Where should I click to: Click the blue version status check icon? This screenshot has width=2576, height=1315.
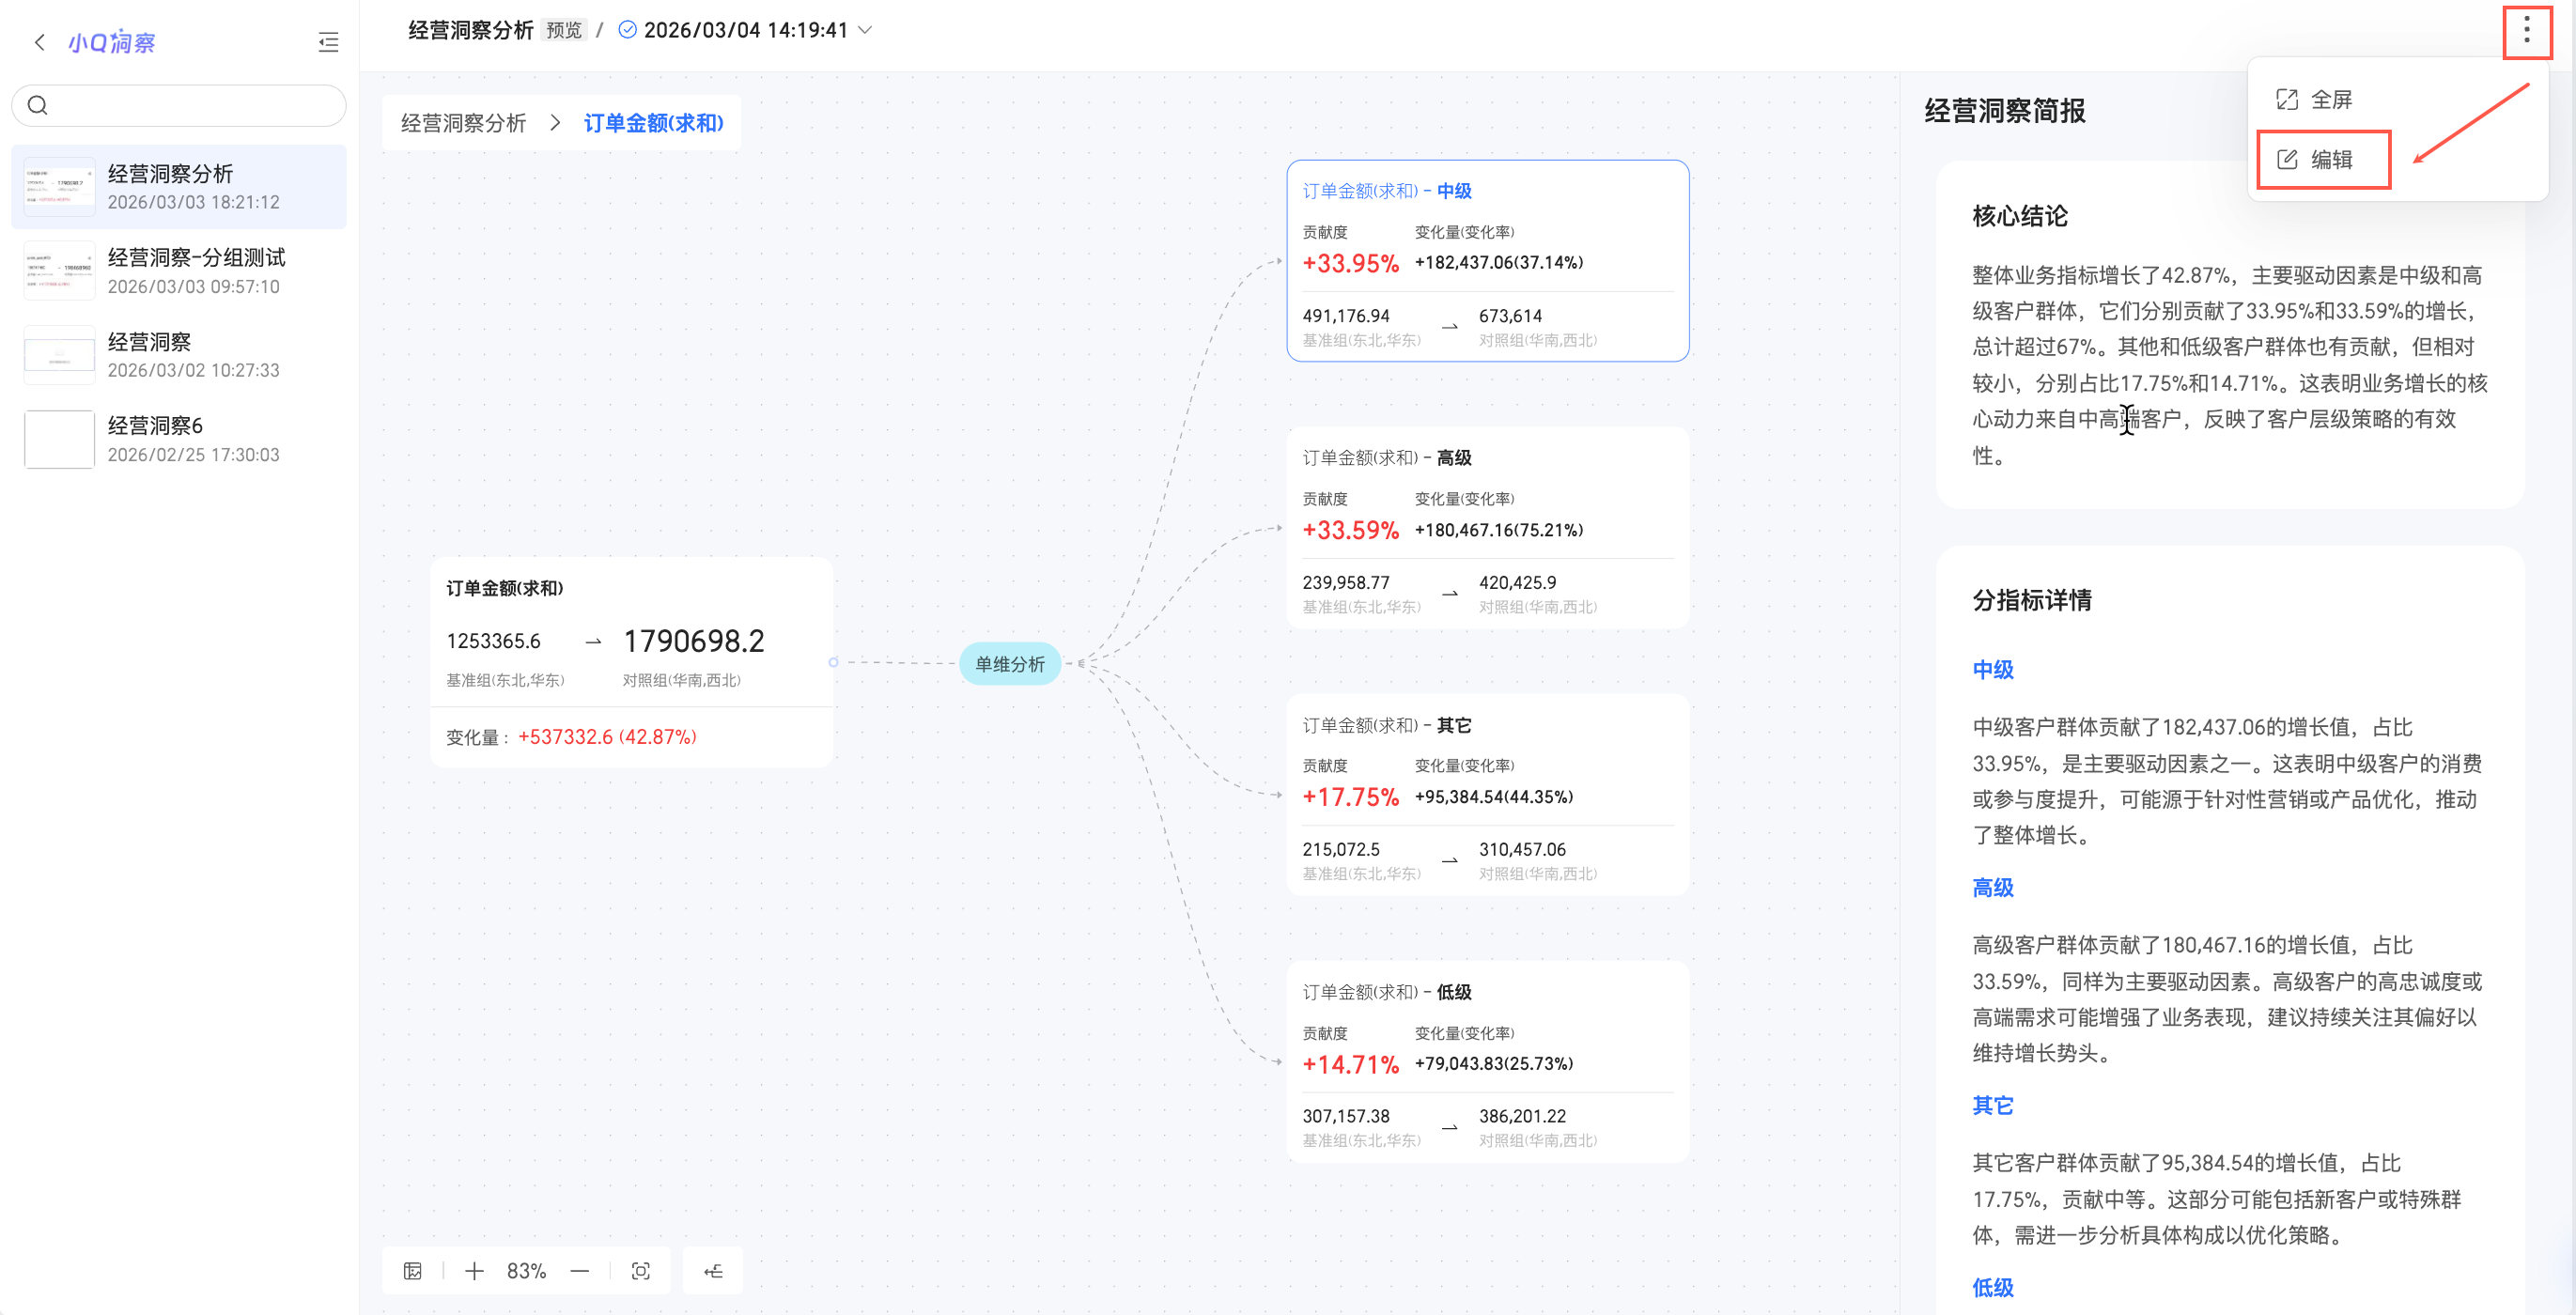point(627,30)
